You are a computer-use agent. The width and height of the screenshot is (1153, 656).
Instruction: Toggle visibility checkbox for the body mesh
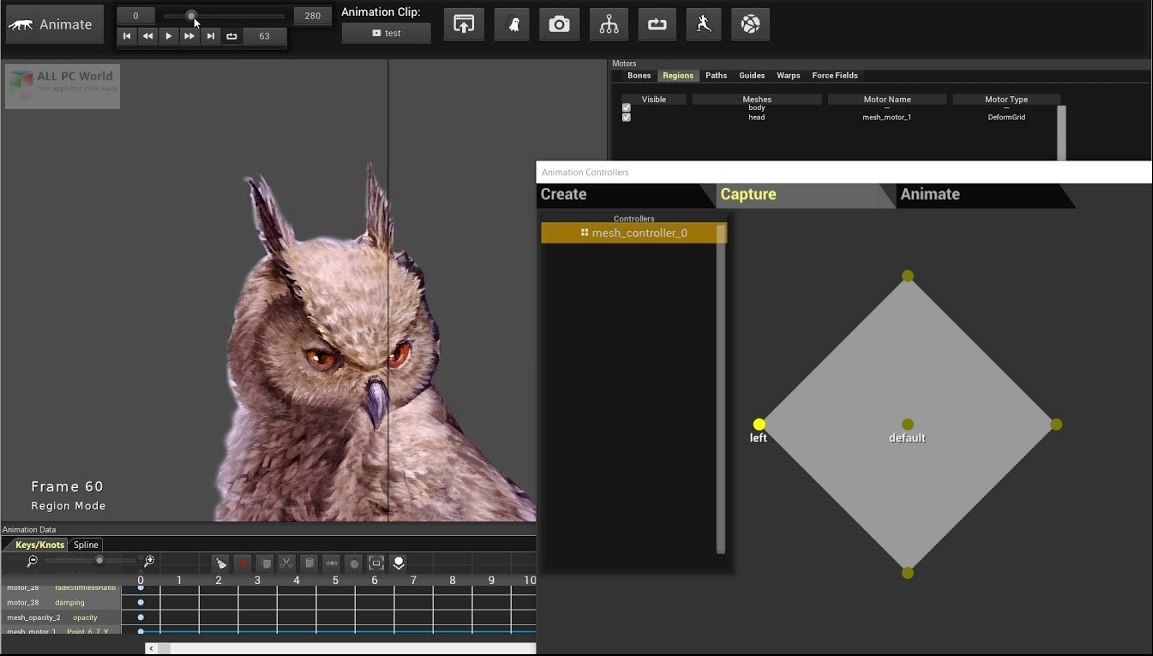(626, 107)
